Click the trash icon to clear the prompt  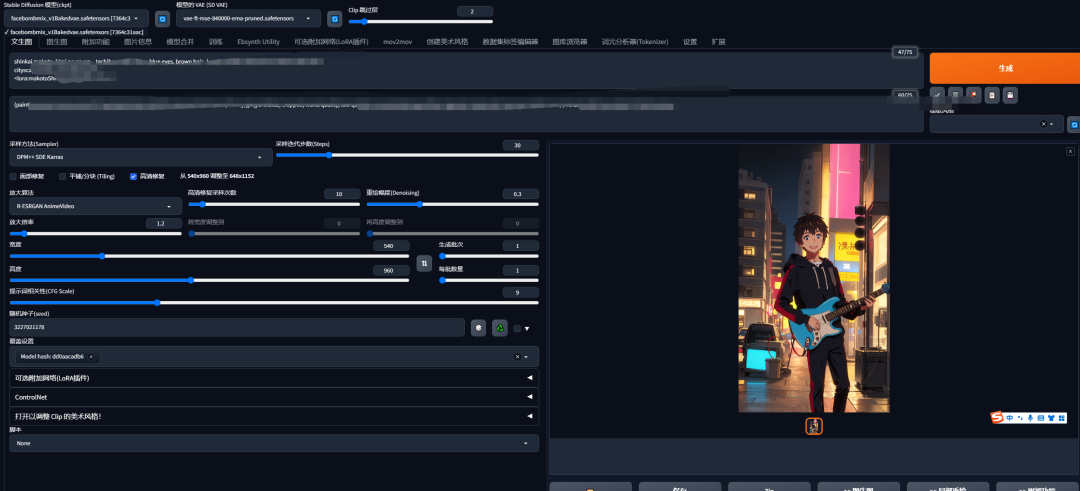tap(955, 95)
